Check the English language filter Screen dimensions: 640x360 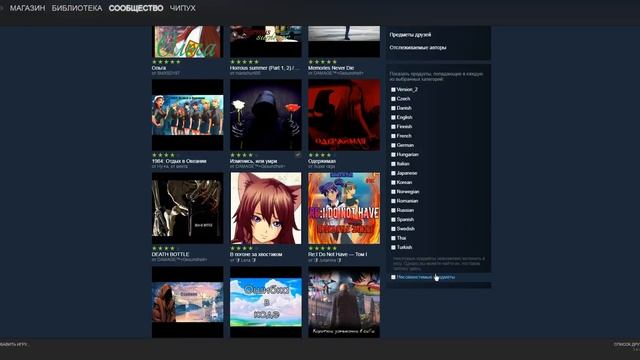coord(393,118)
